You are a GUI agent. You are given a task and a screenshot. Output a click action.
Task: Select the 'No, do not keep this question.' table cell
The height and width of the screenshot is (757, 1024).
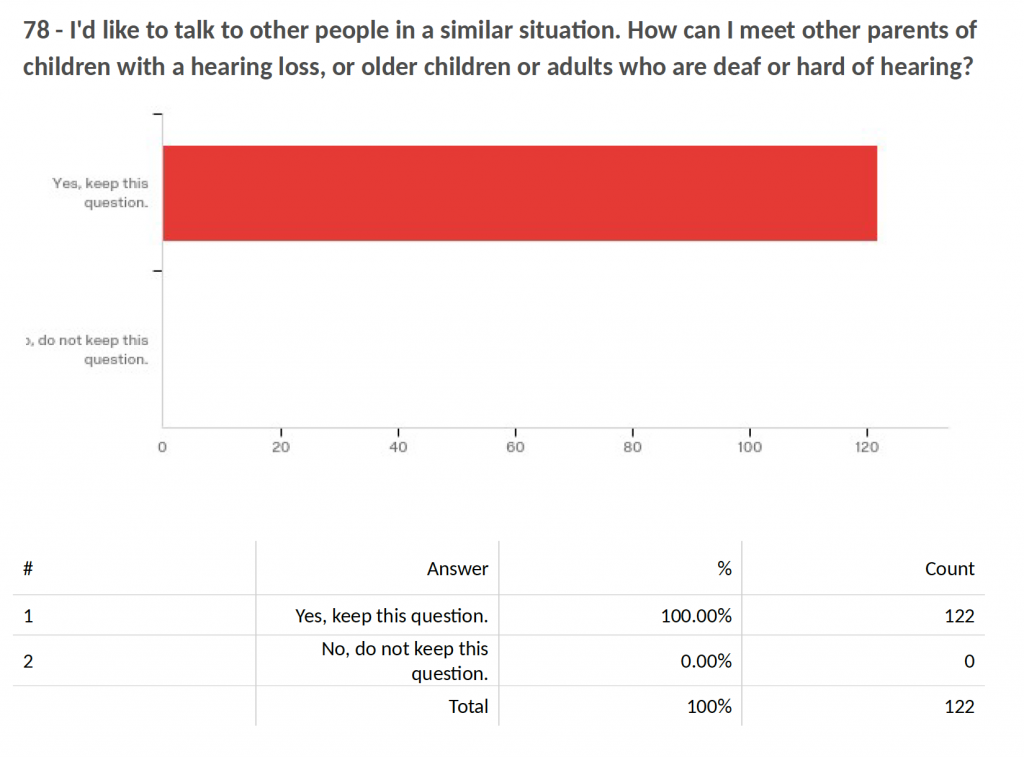click(405, 661)
